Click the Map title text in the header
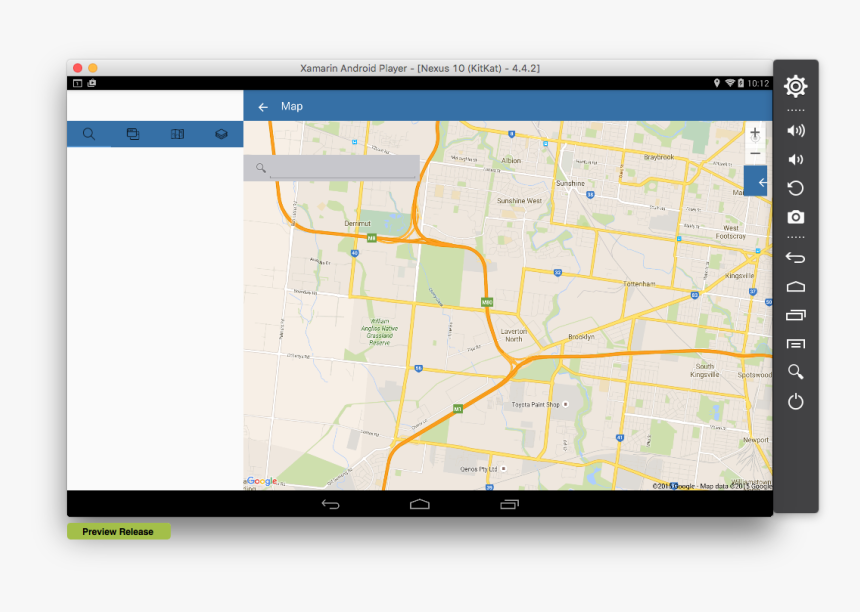Viewport: 860px width, 612px height. coord(292,106)
